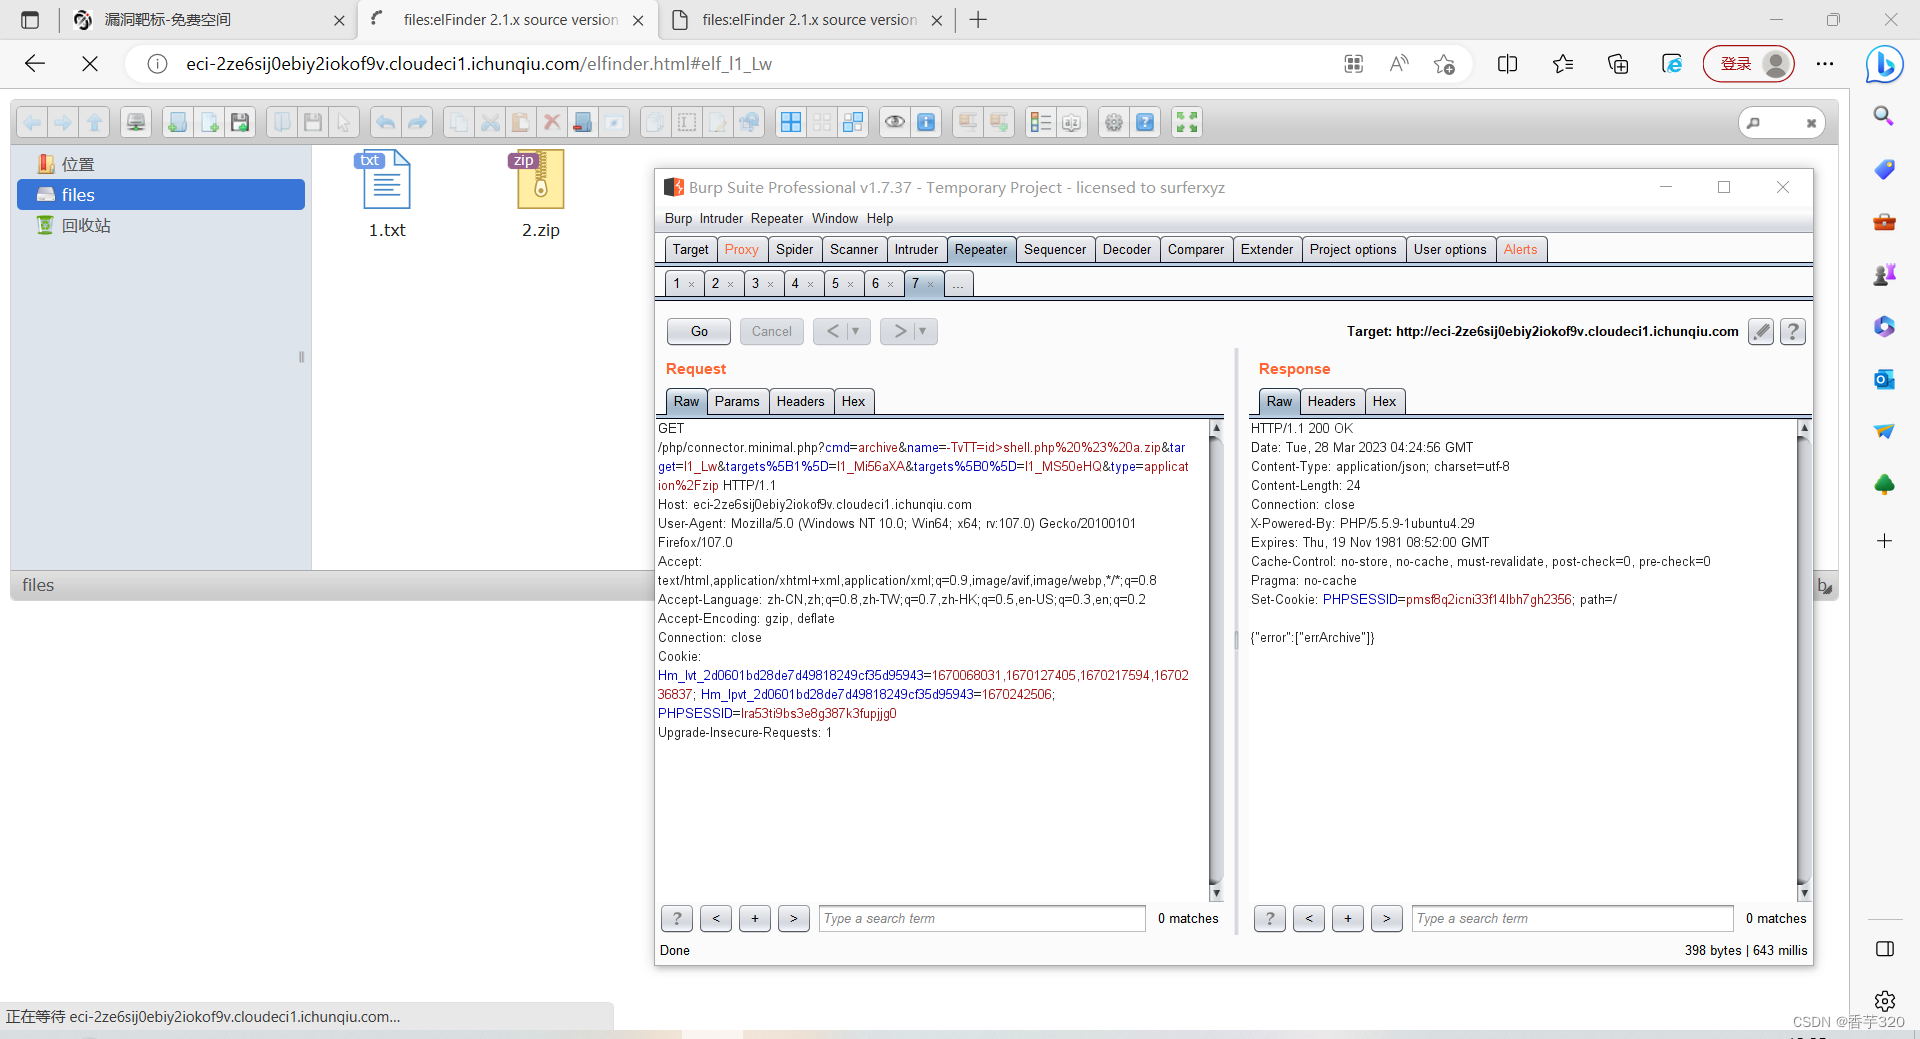This screenshot has height=1039, width=1920.
Task: Open Outlook from the Edge sidebar
Action: (x=1884, y=379)
